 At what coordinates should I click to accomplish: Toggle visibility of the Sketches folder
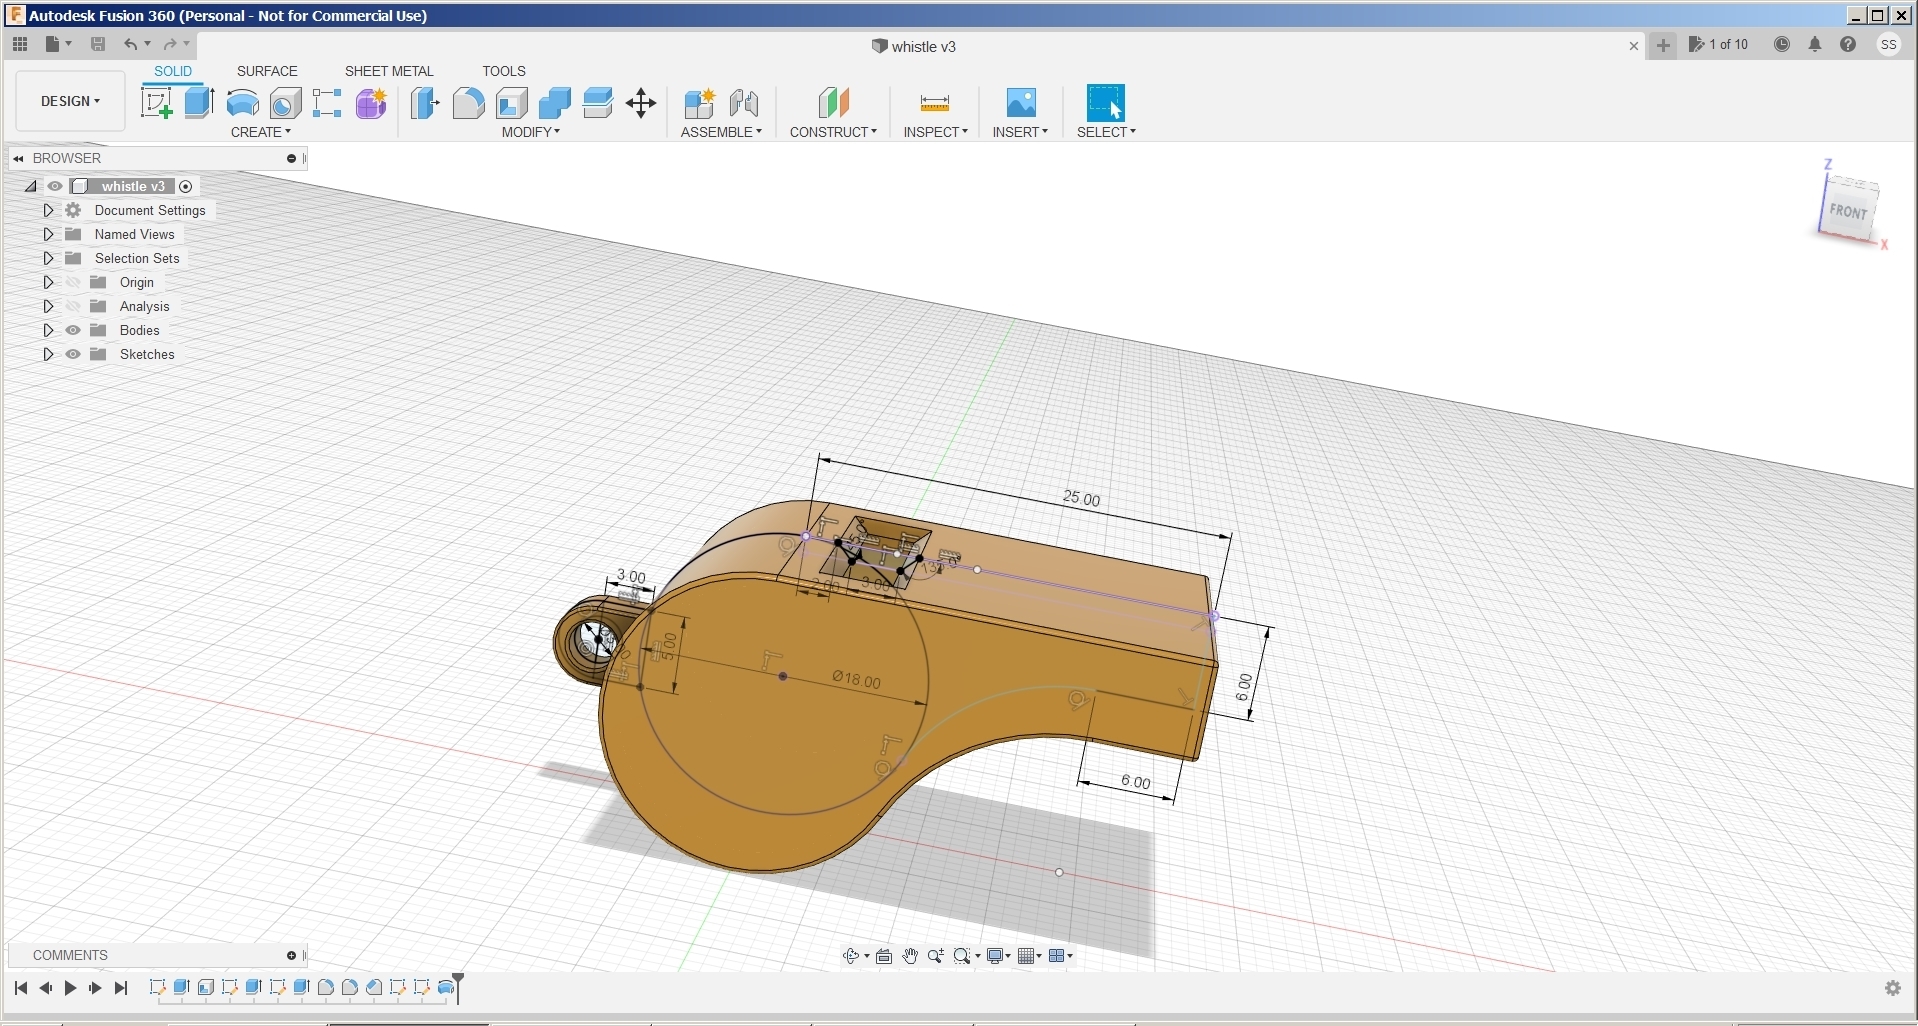click(x=73, y=354)
